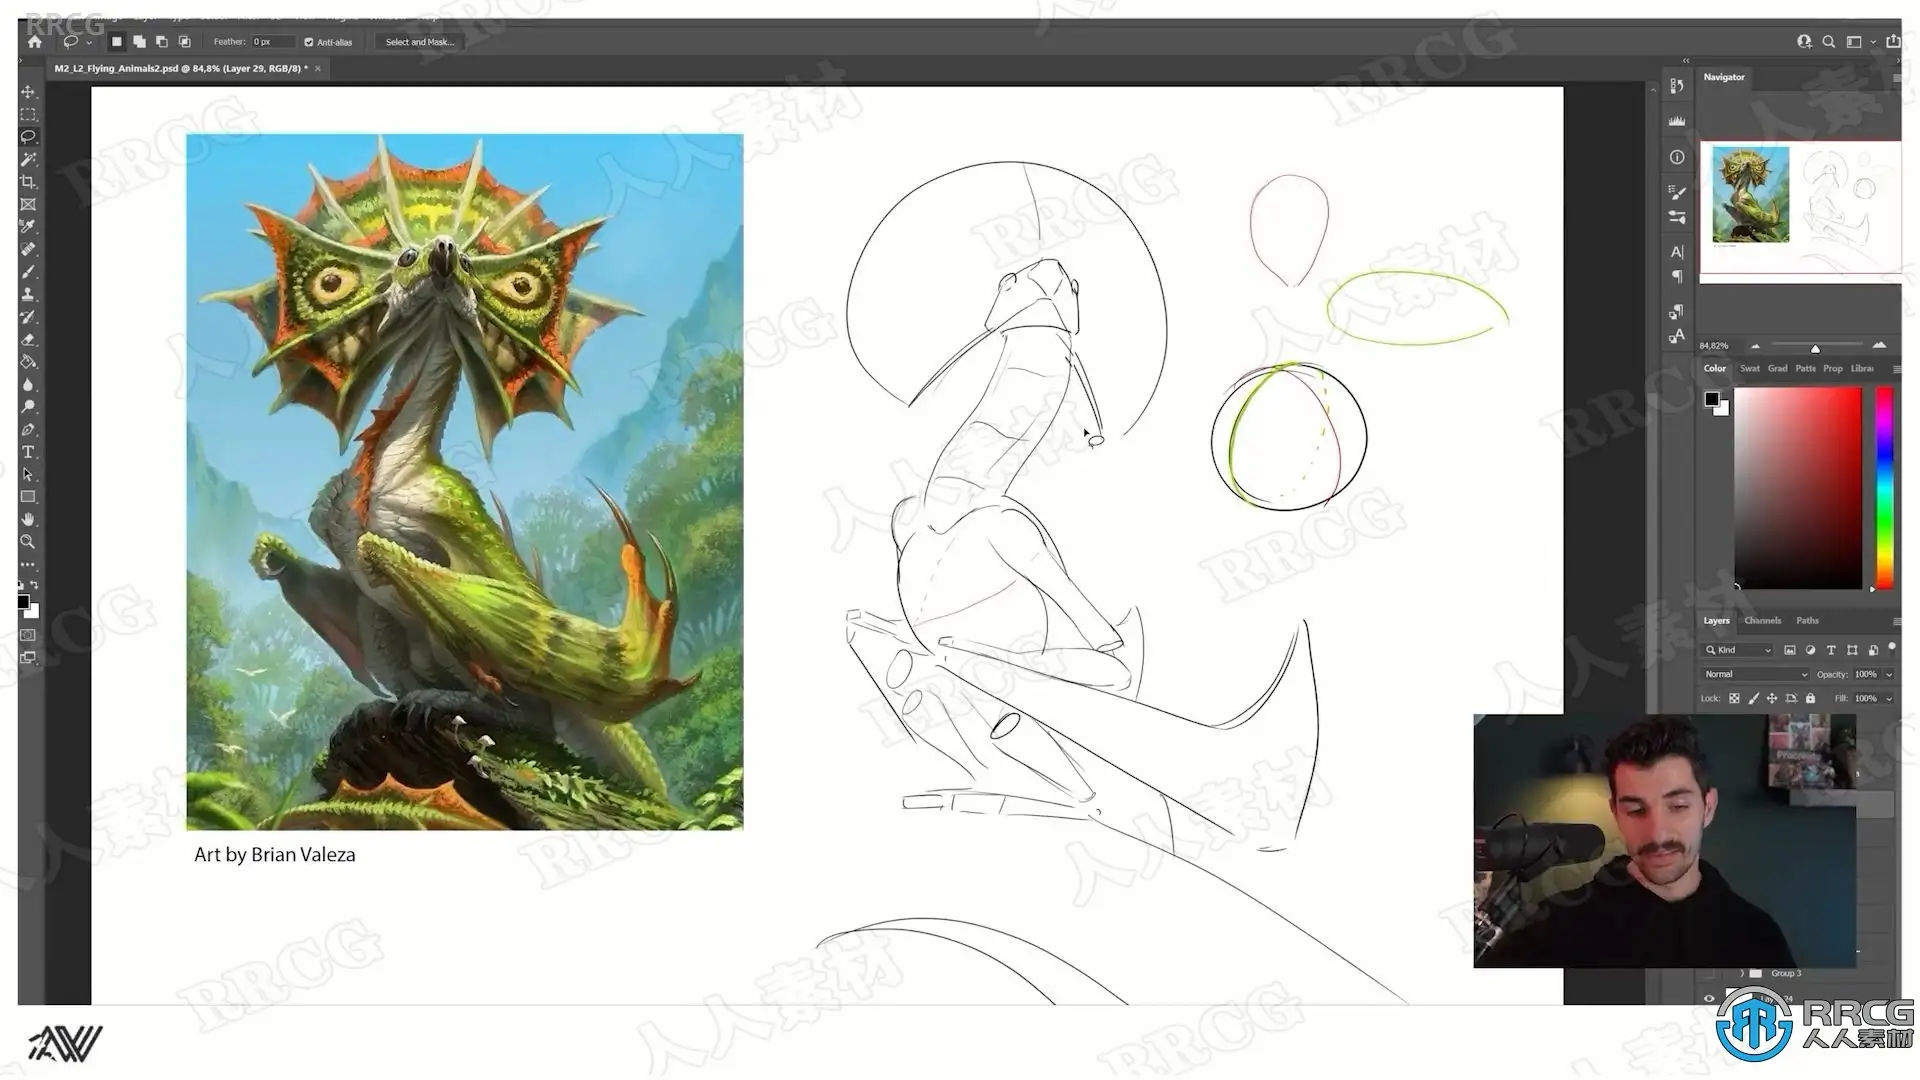Open the search icon at top right
Screen dimensions: 1920x1080
pyautogui.click(x=1828, y=42)
